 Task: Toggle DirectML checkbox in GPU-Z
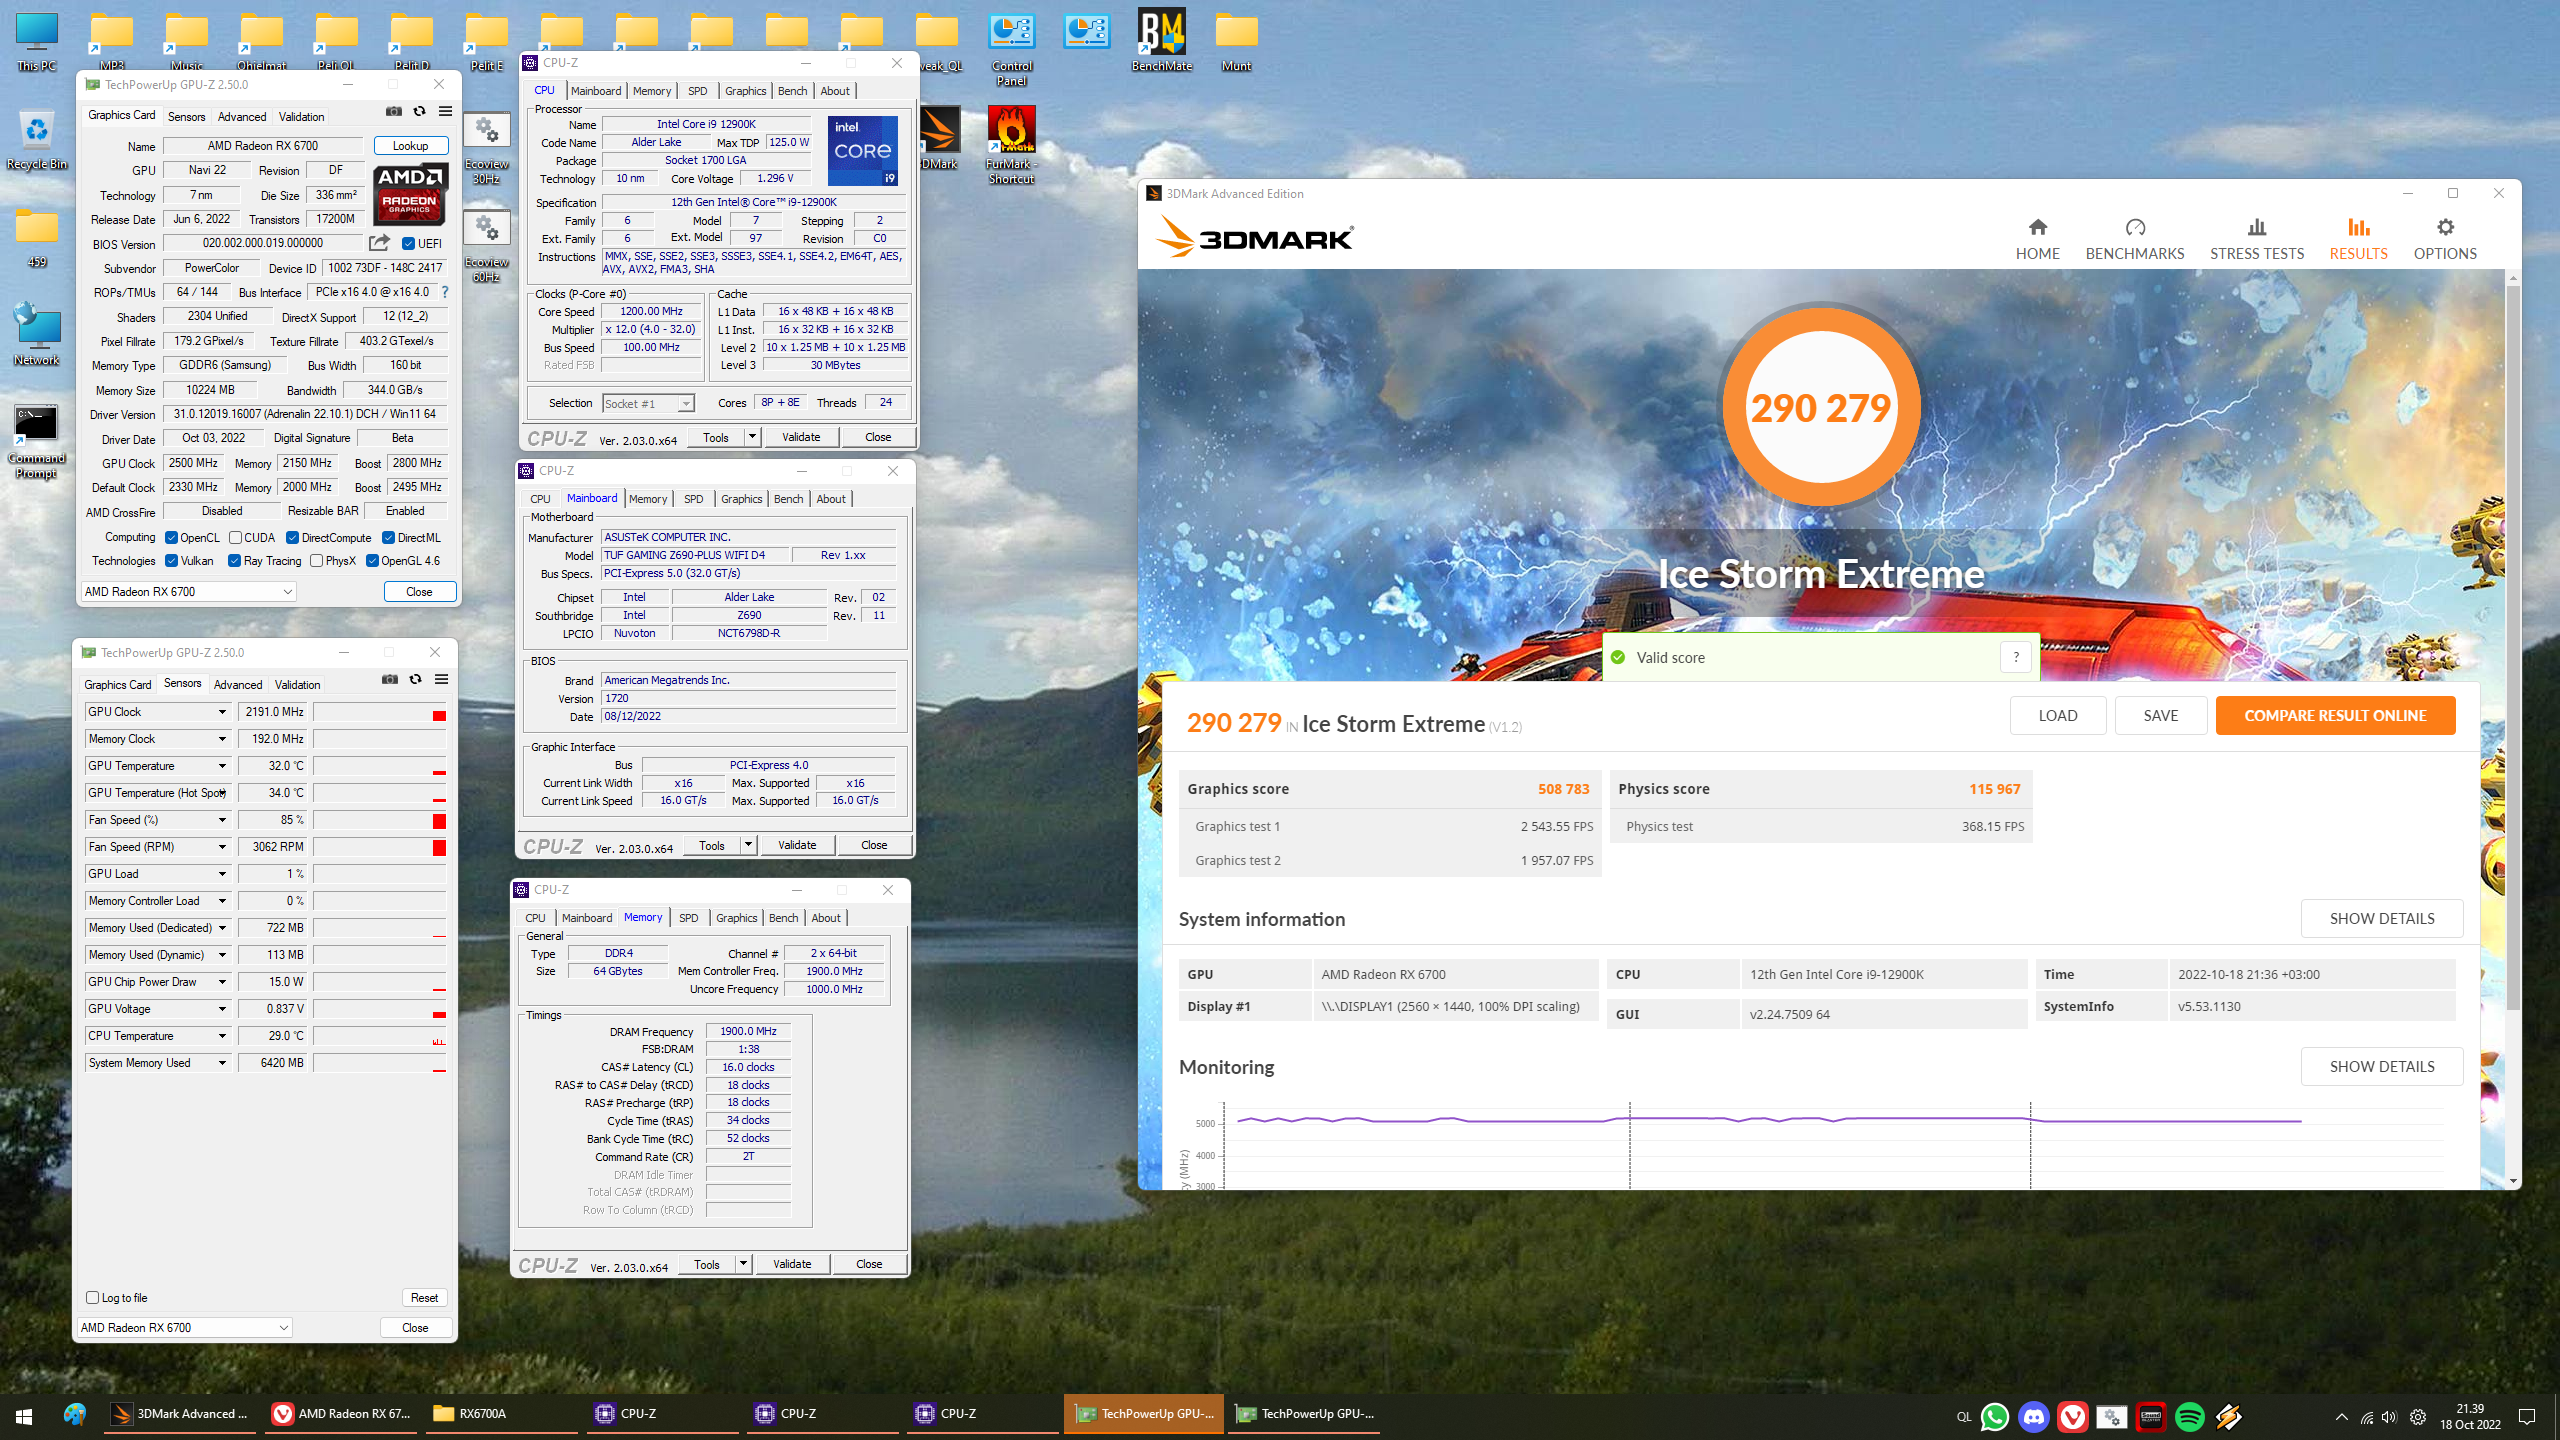pyautogui.click(x=389, y=538)
